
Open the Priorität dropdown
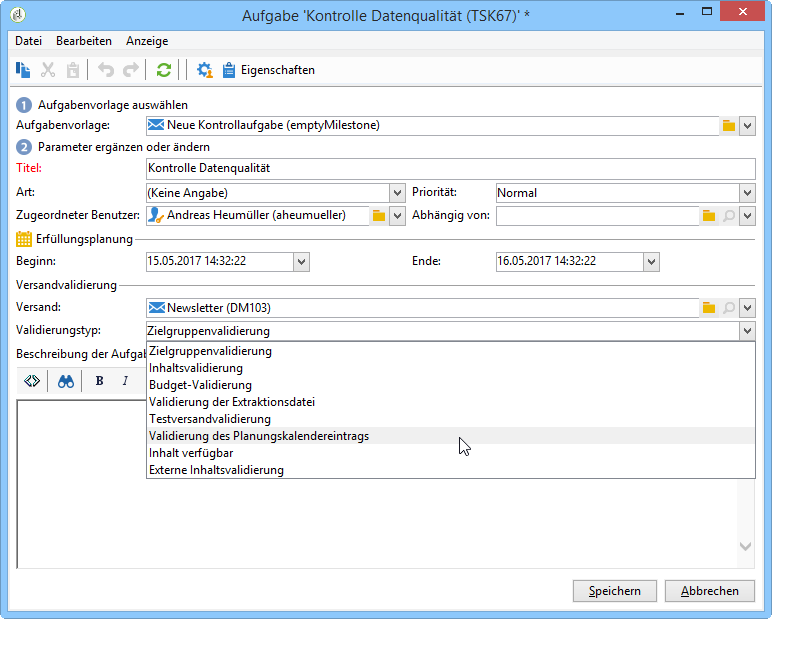pos(748,193)
